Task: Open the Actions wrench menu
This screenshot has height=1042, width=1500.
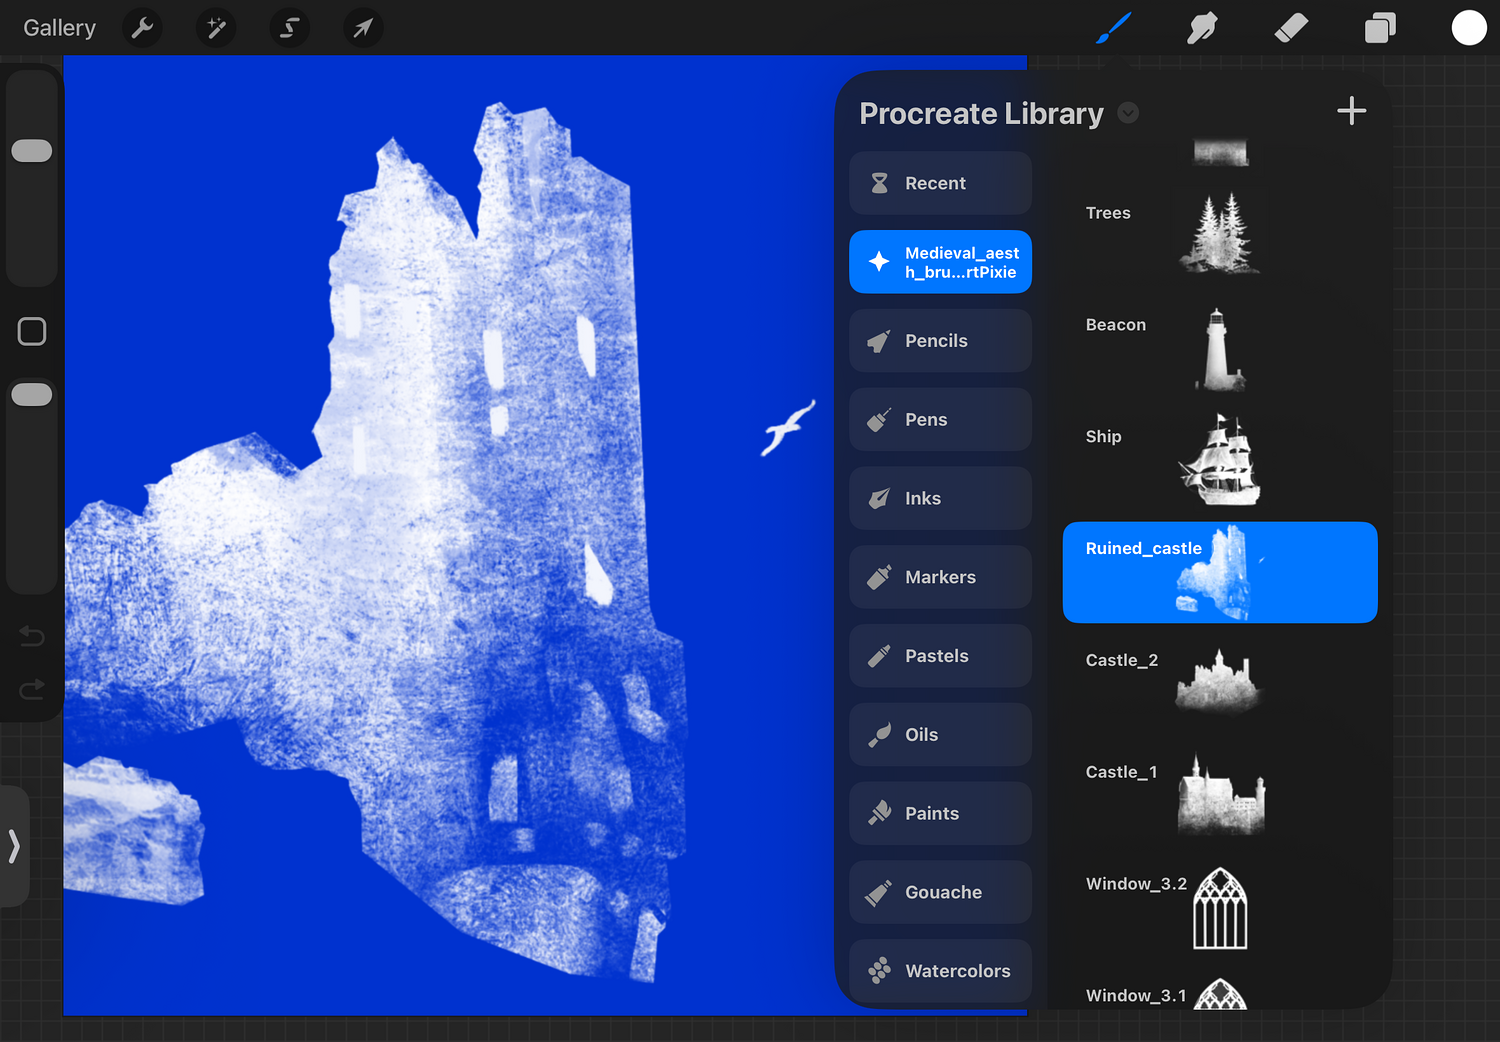Action: [142, 28]
